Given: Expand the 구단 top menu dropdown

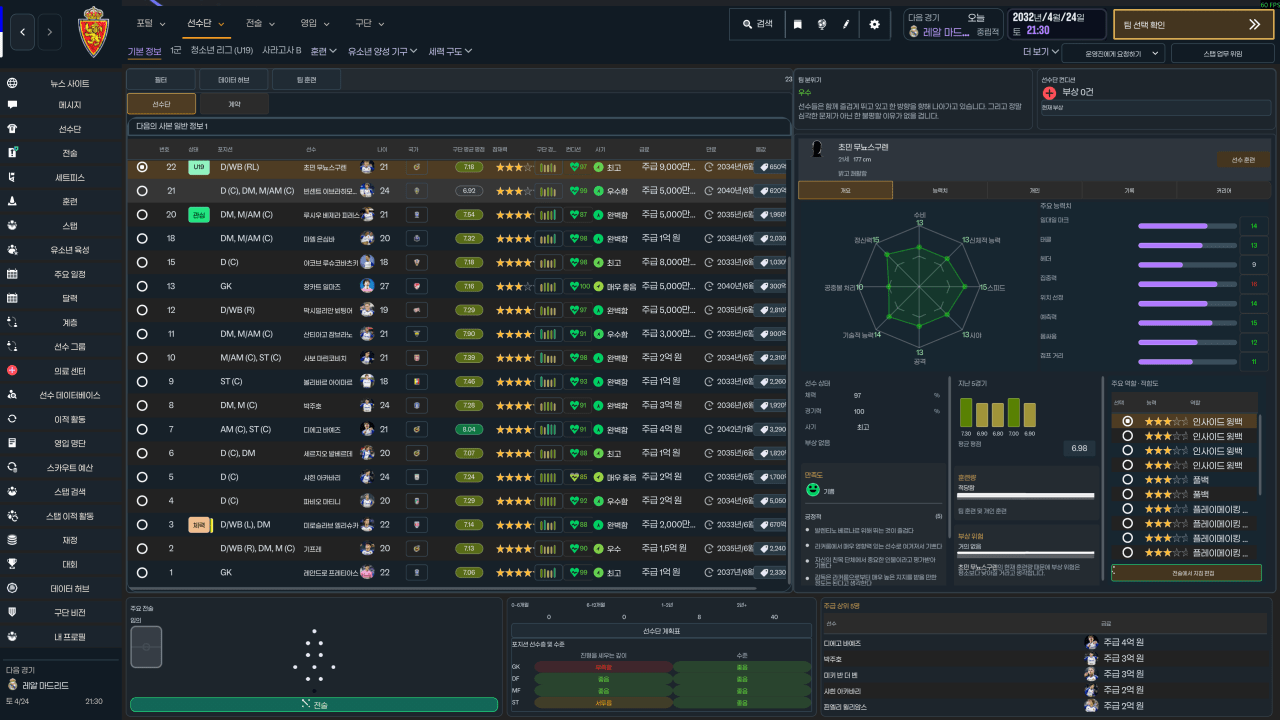Looking at the screenshot, I should point(369,23).
